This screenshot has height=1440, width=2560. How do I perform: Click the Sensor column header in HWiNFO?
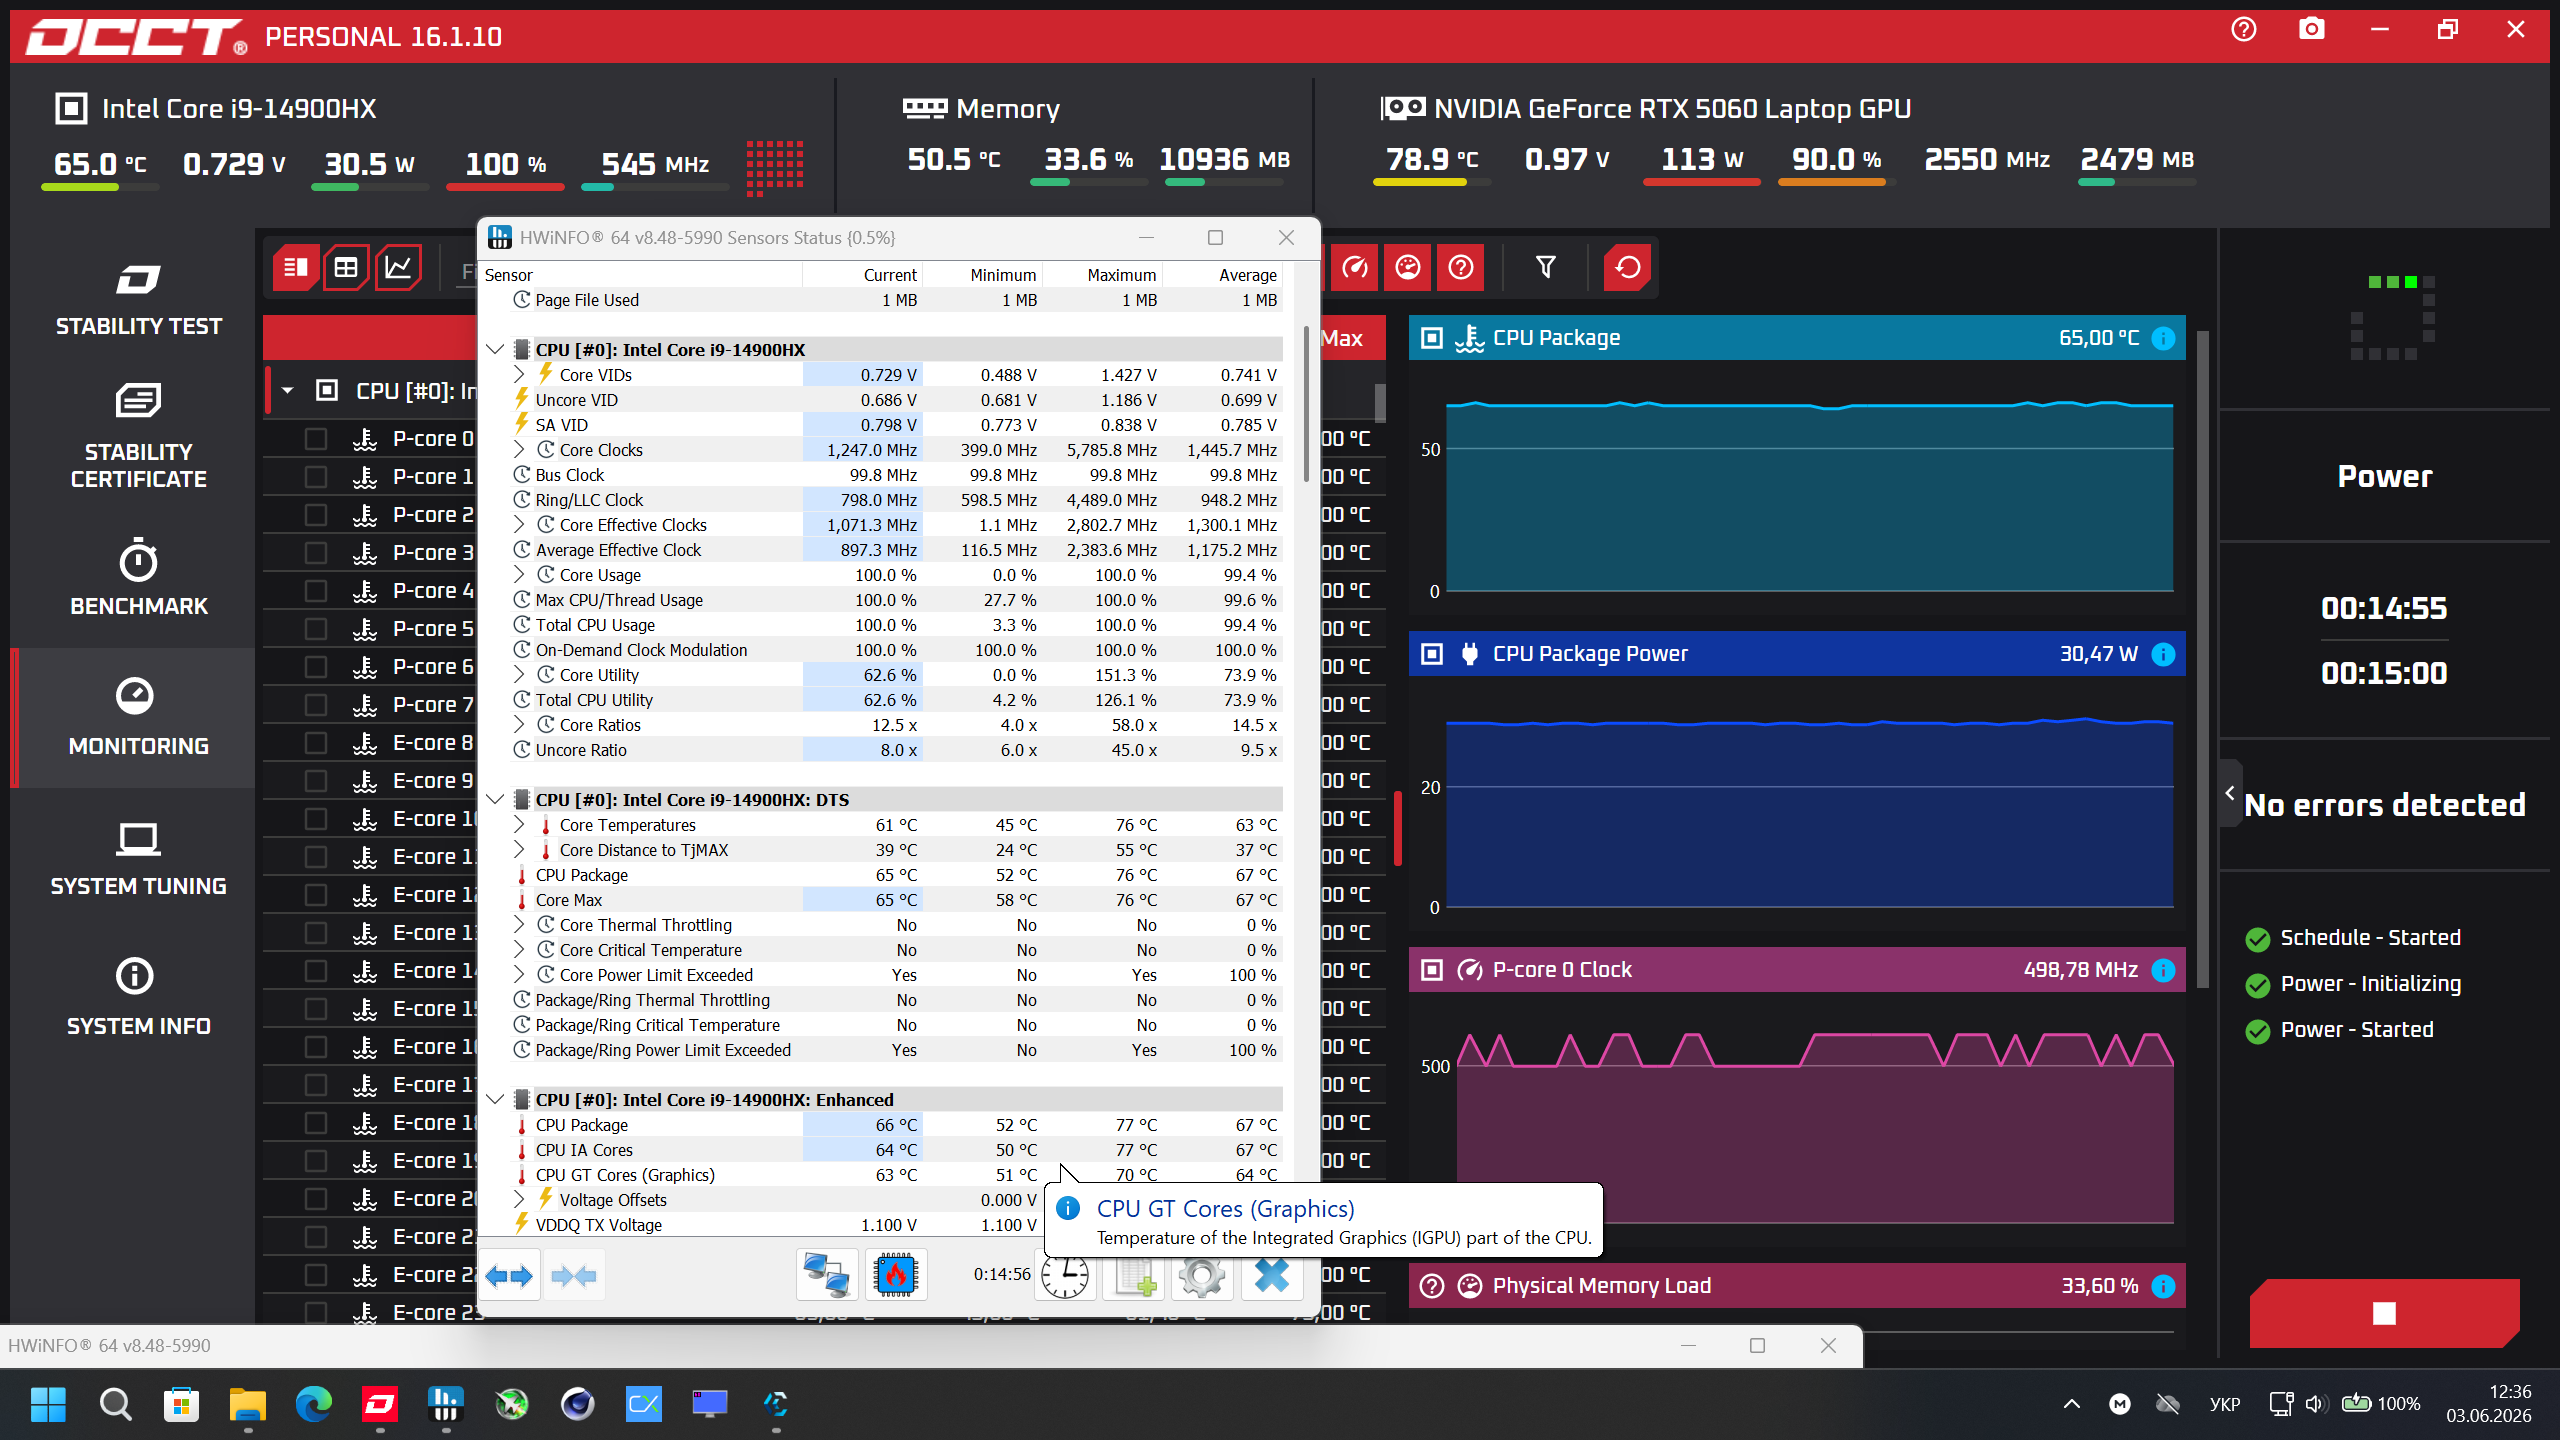click(x=641, y=275)
